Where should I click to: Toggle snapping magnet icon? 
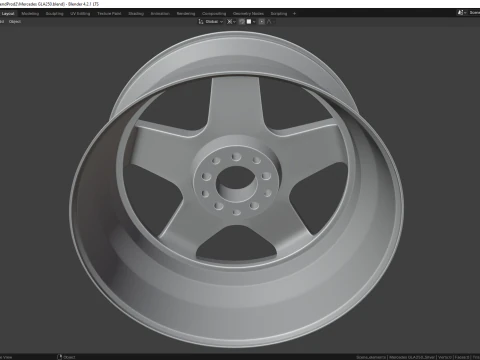pos(242,22)
